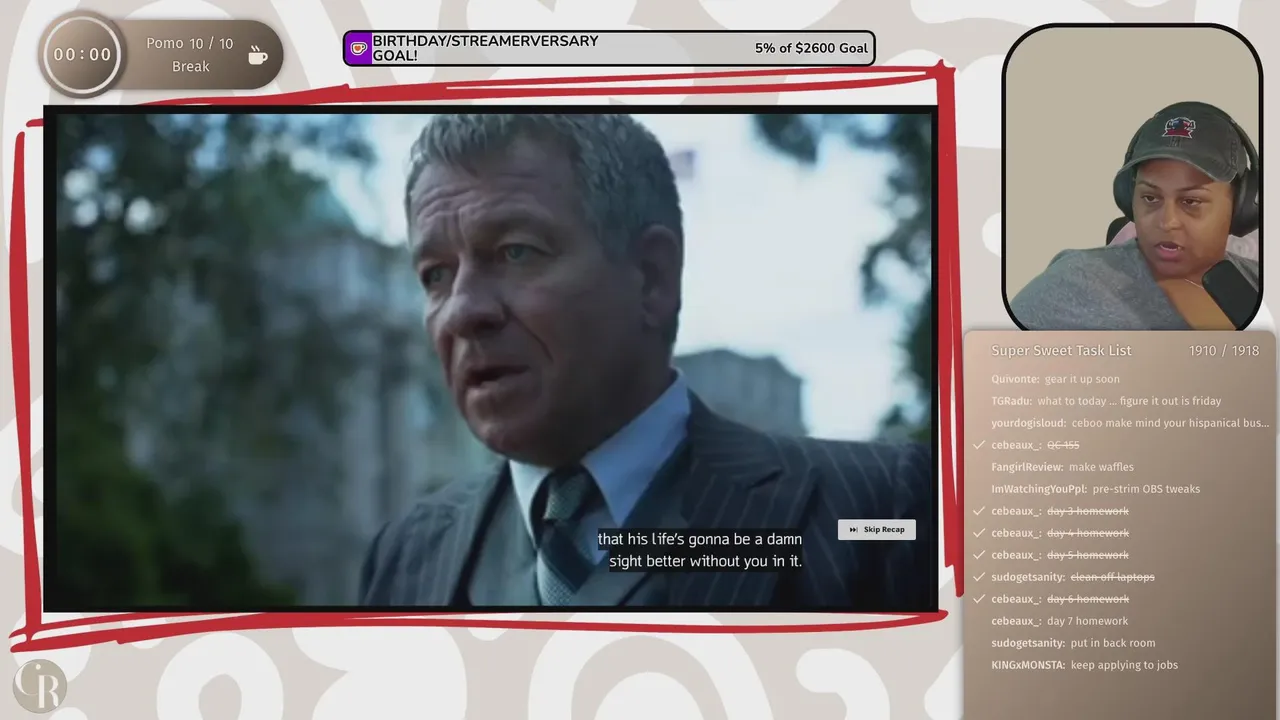Select the crossed-out 'day 4 homework' text
The image size is (1280, 720).
pos(1088,533)
